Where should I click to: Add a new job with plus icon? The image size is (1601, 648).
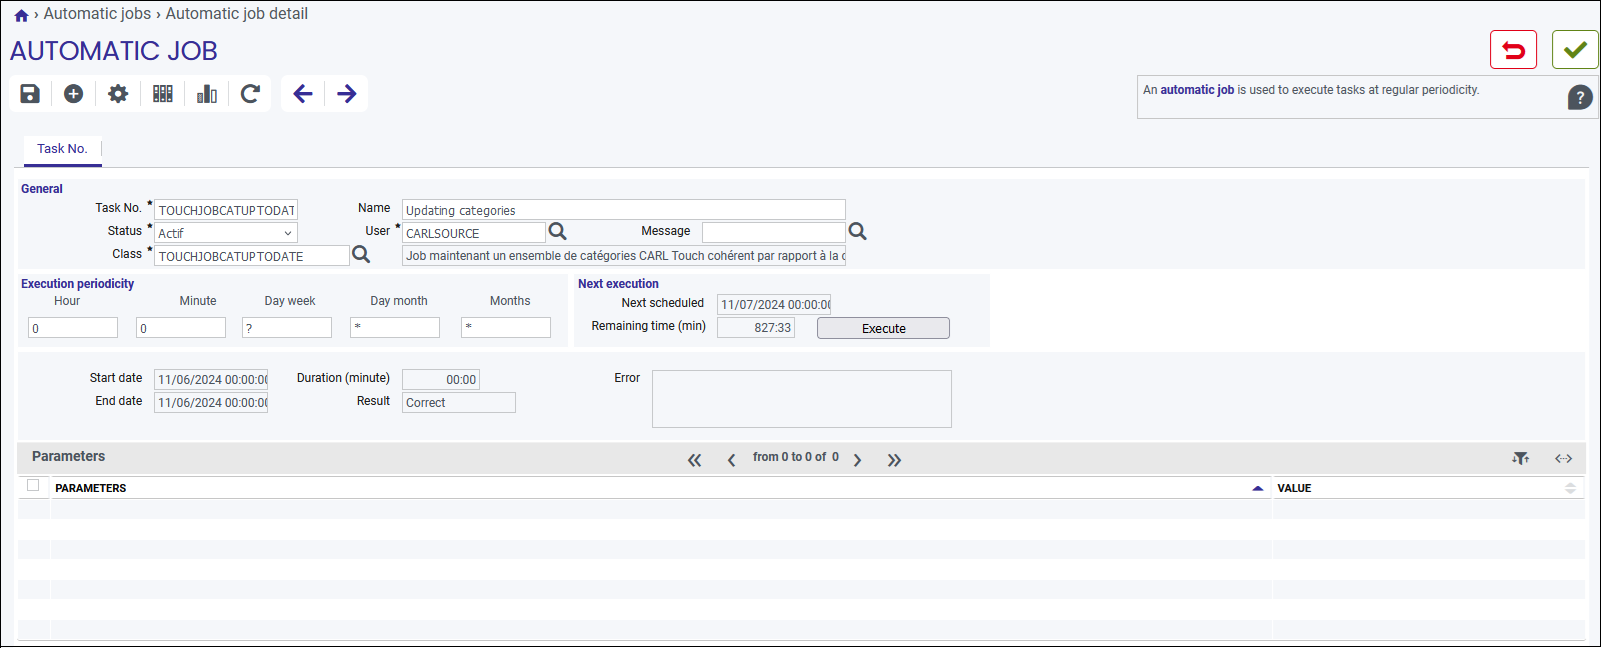[74, 94]
